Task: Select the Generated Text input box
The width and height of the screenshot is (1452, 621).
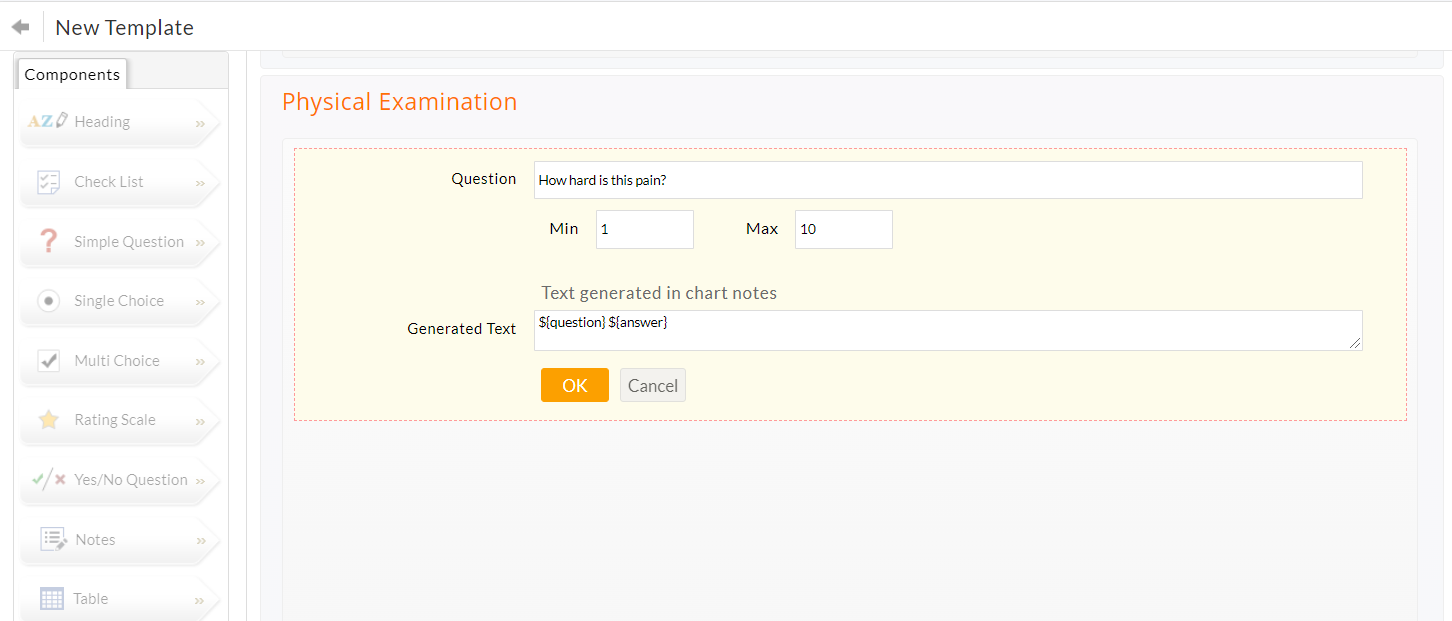Action: tap(947, 330)
